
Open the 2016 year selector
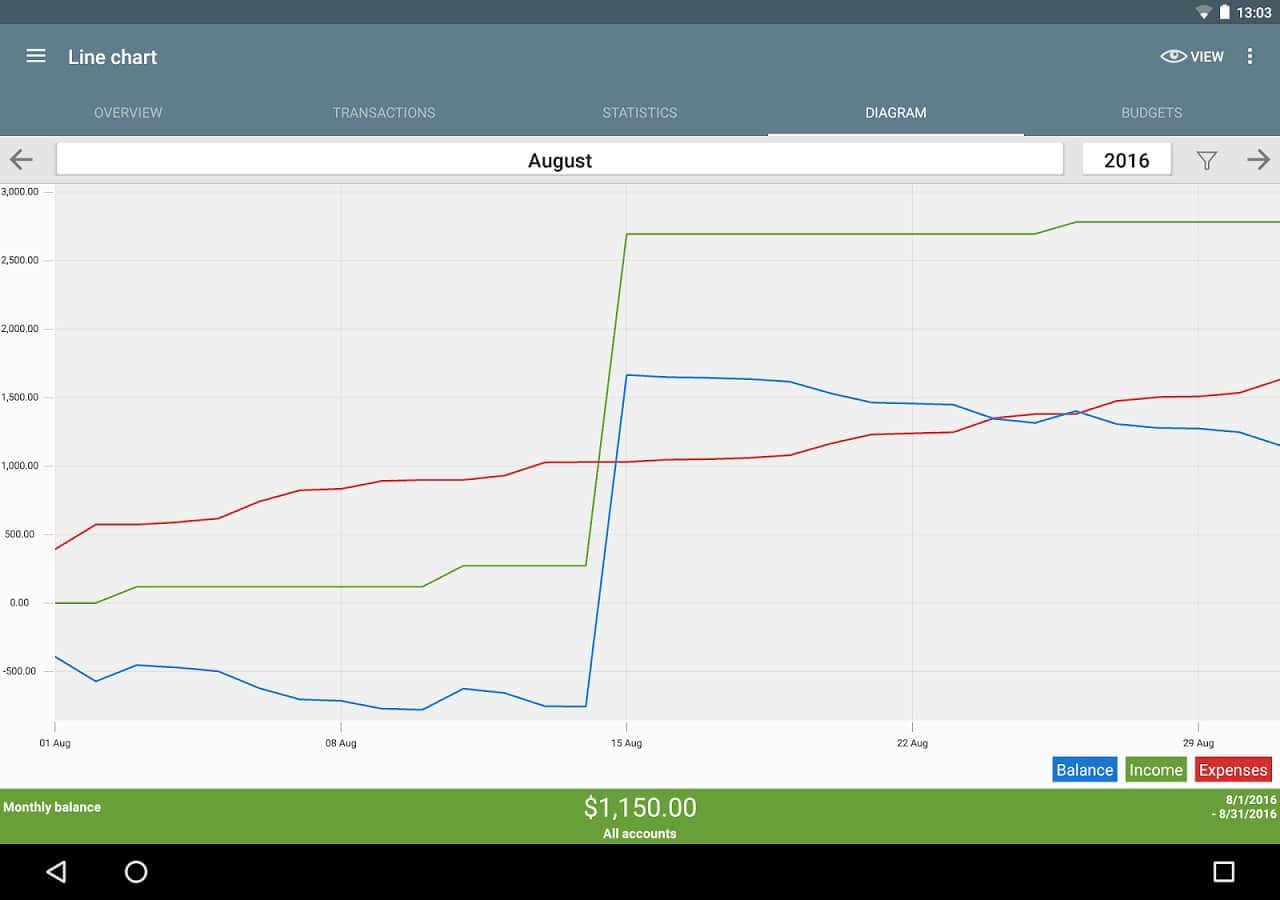tap(1126, 160)
